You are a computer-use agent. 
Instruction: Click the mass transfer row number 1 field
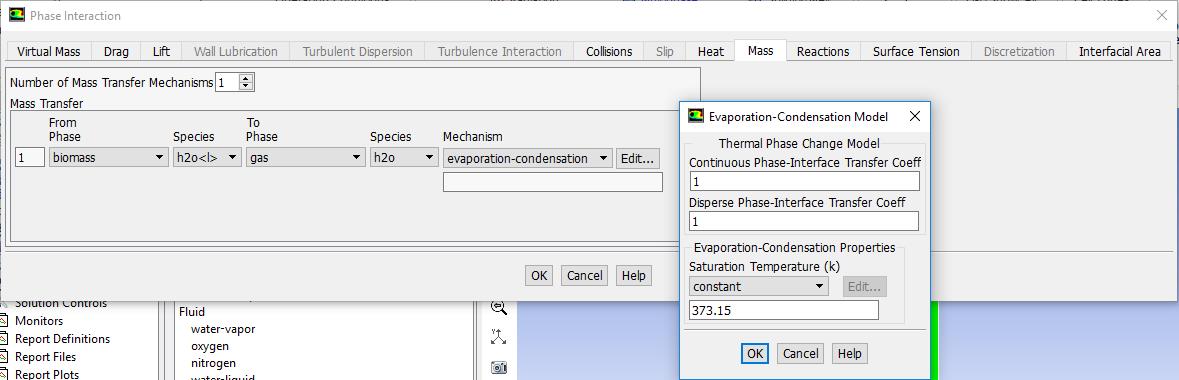[x=30, y=158]
